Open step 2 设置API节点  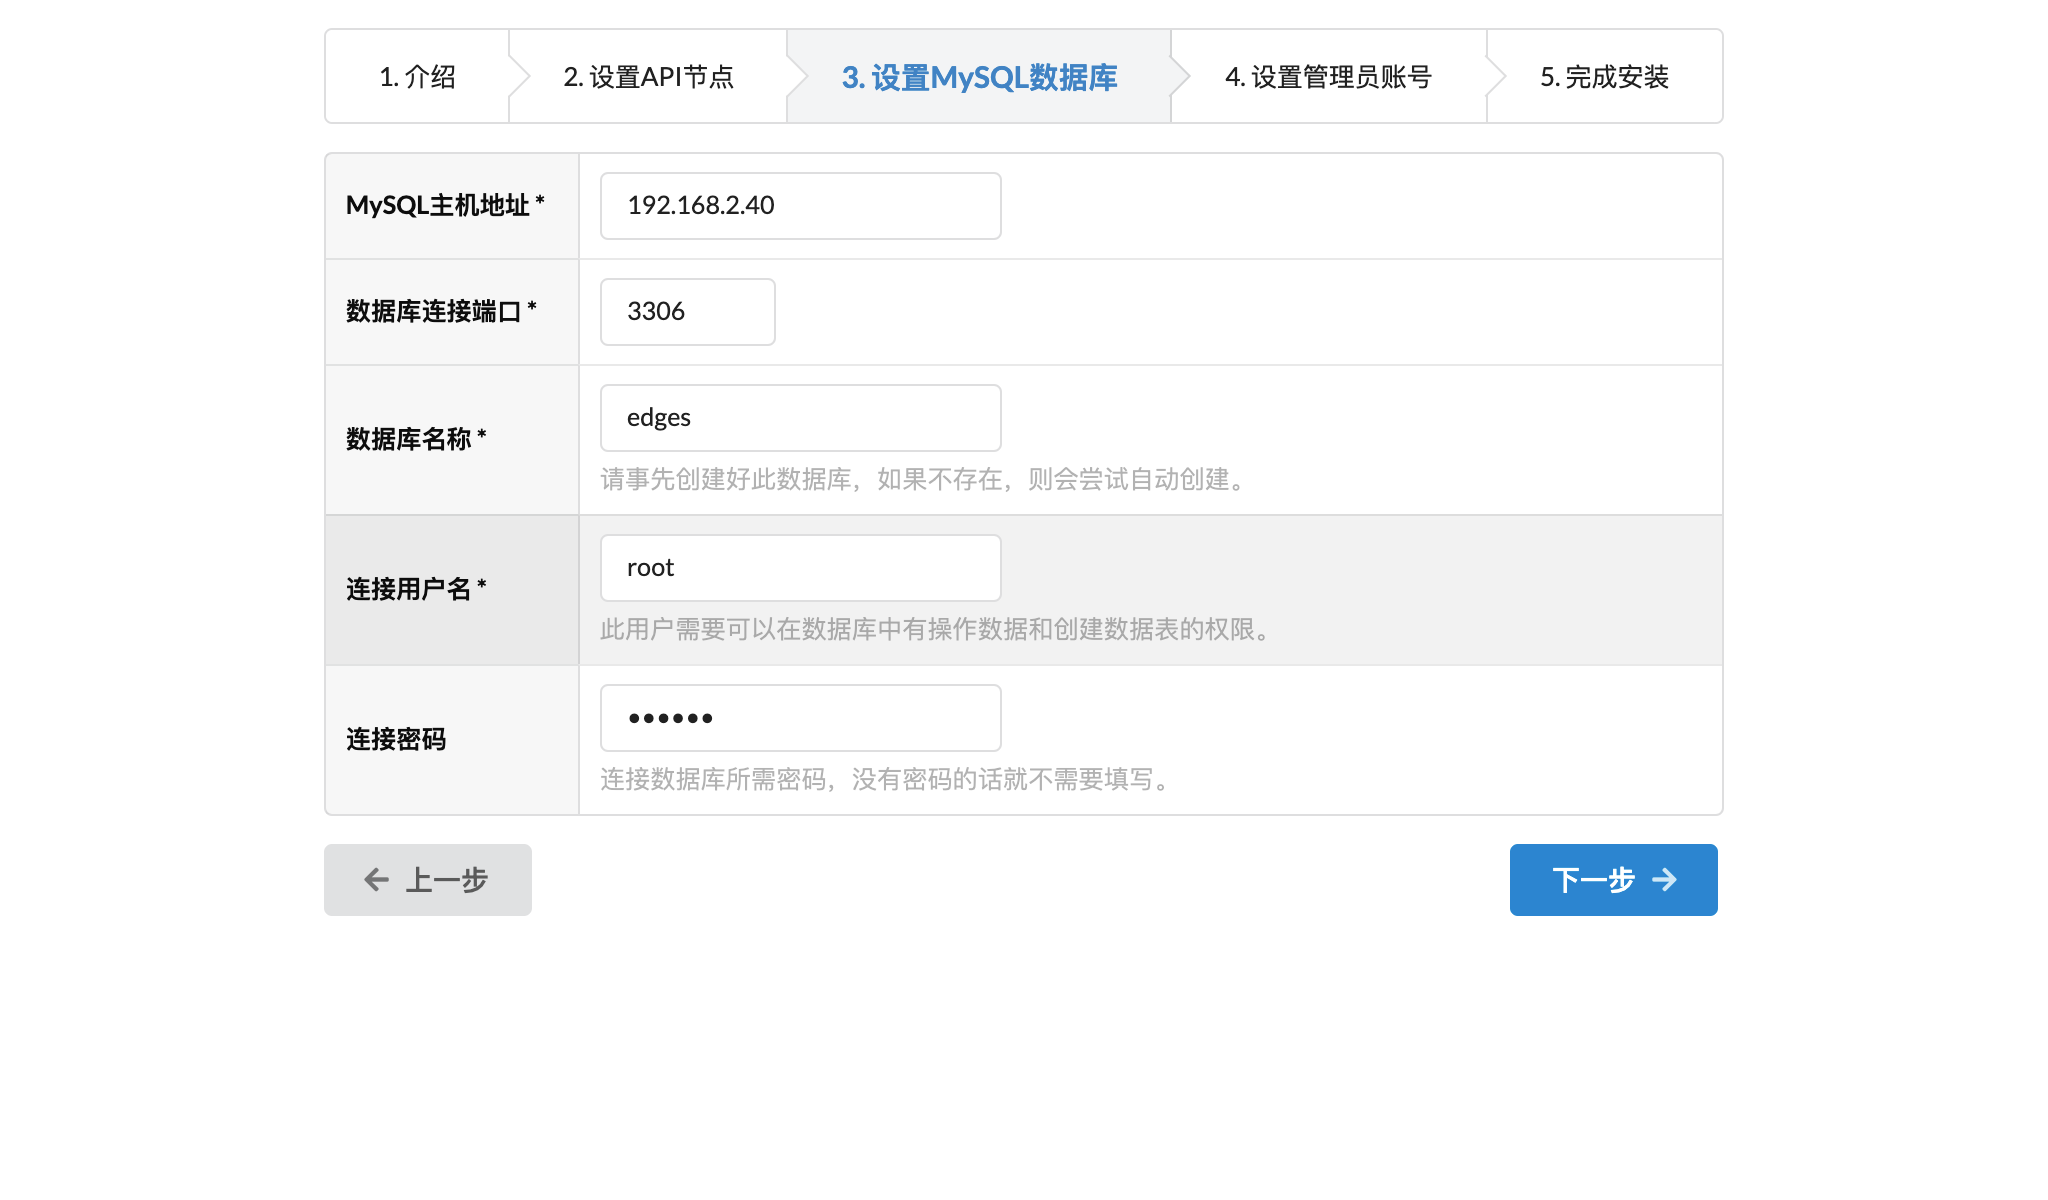pyautogui.click(x=648, y=77)
